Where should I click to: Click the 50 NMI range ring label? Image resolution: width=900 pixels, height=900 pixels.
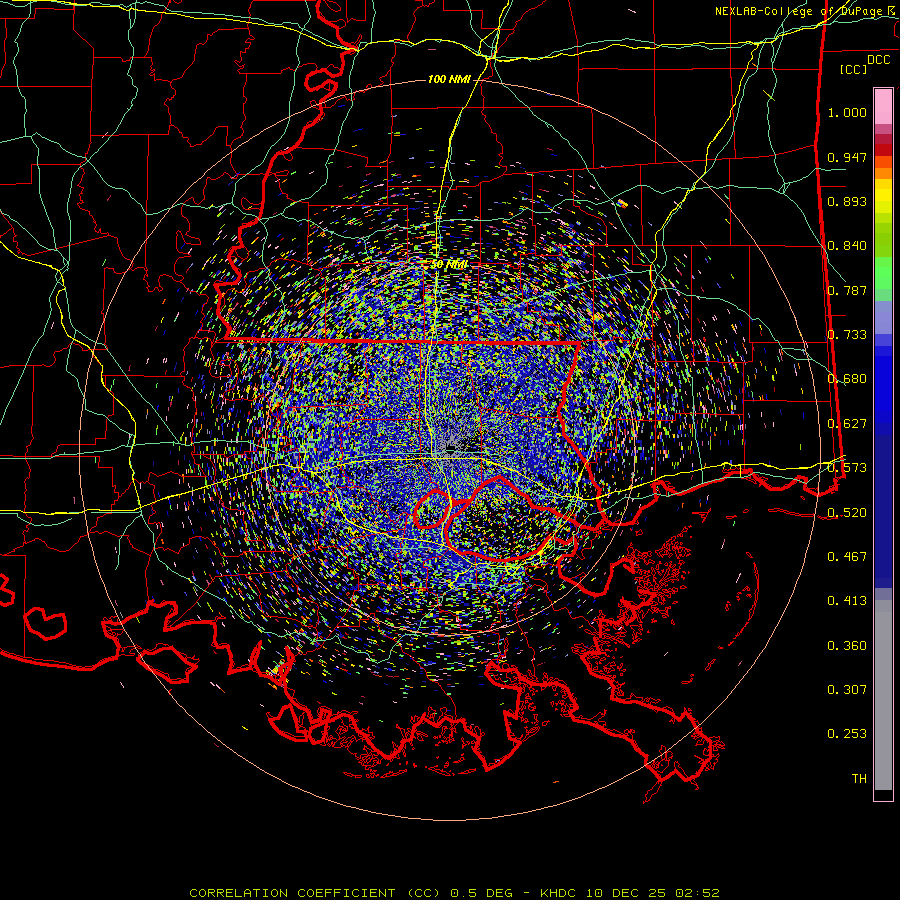449,265
